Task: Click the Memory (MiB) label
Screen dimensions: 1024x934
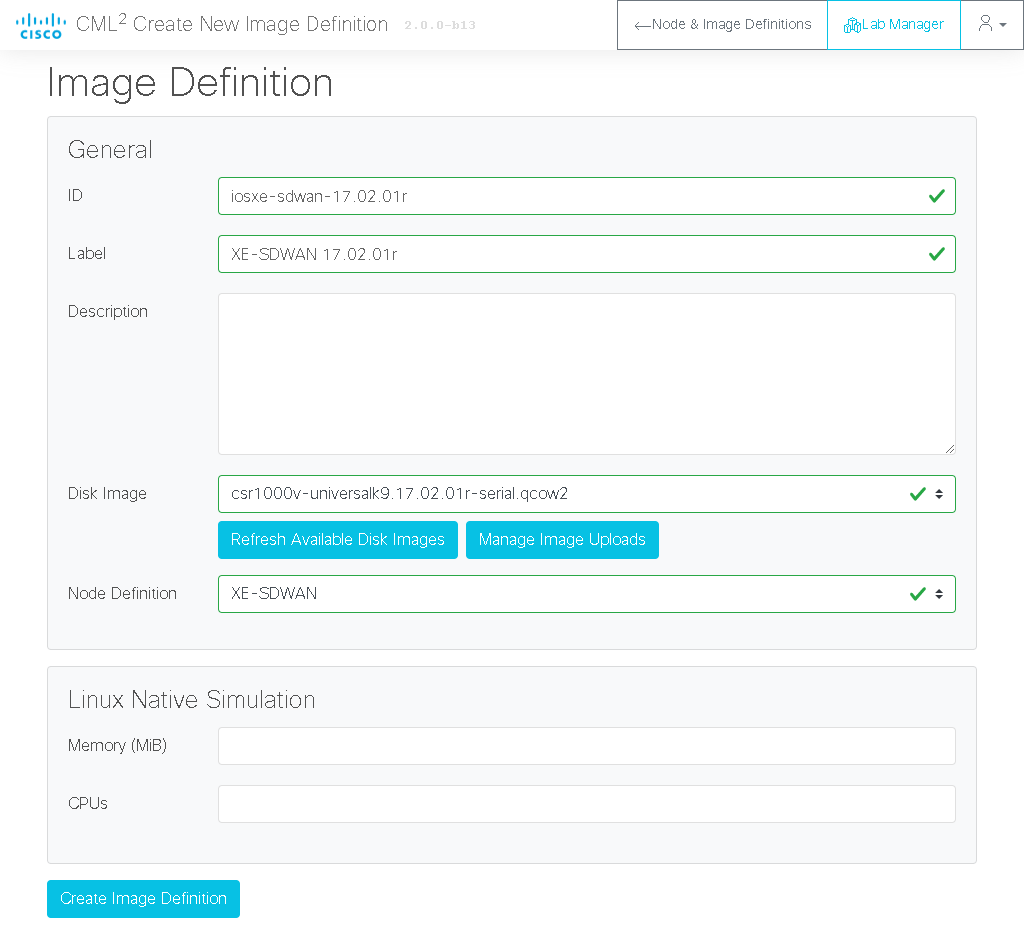Action: [118, 746]
